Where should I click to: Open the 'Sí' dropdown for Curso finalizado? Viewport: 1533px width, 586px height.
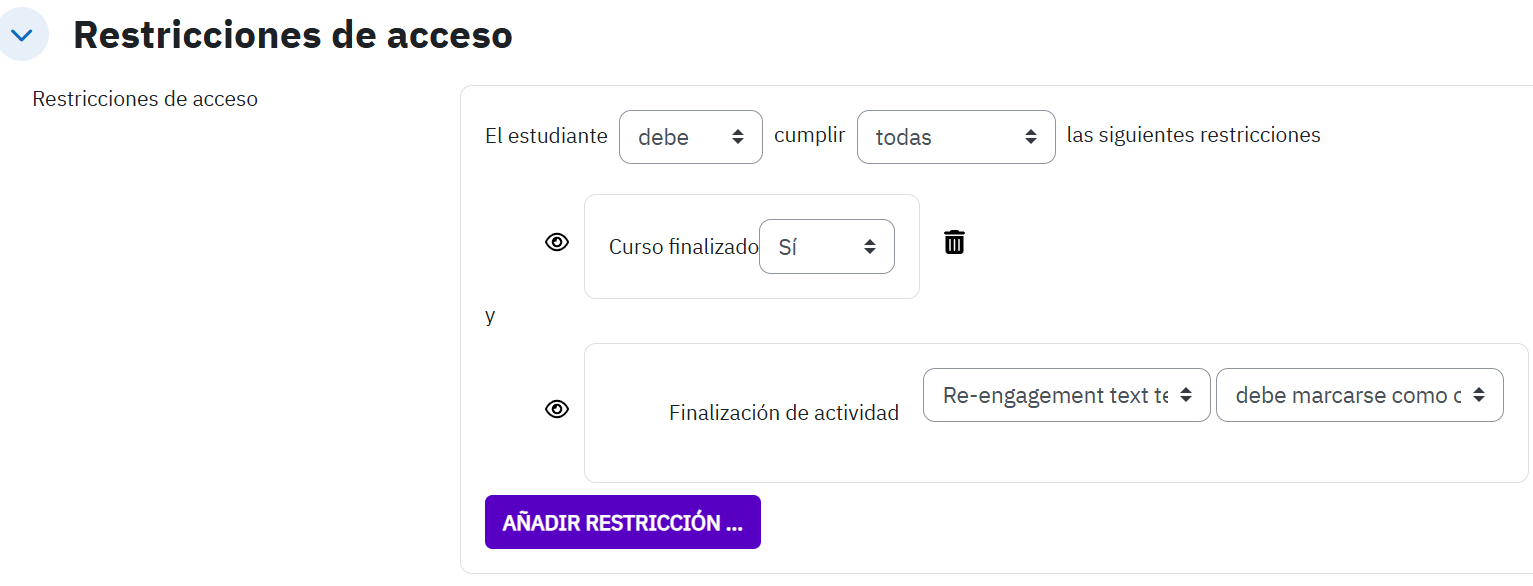tap(827, 246)
